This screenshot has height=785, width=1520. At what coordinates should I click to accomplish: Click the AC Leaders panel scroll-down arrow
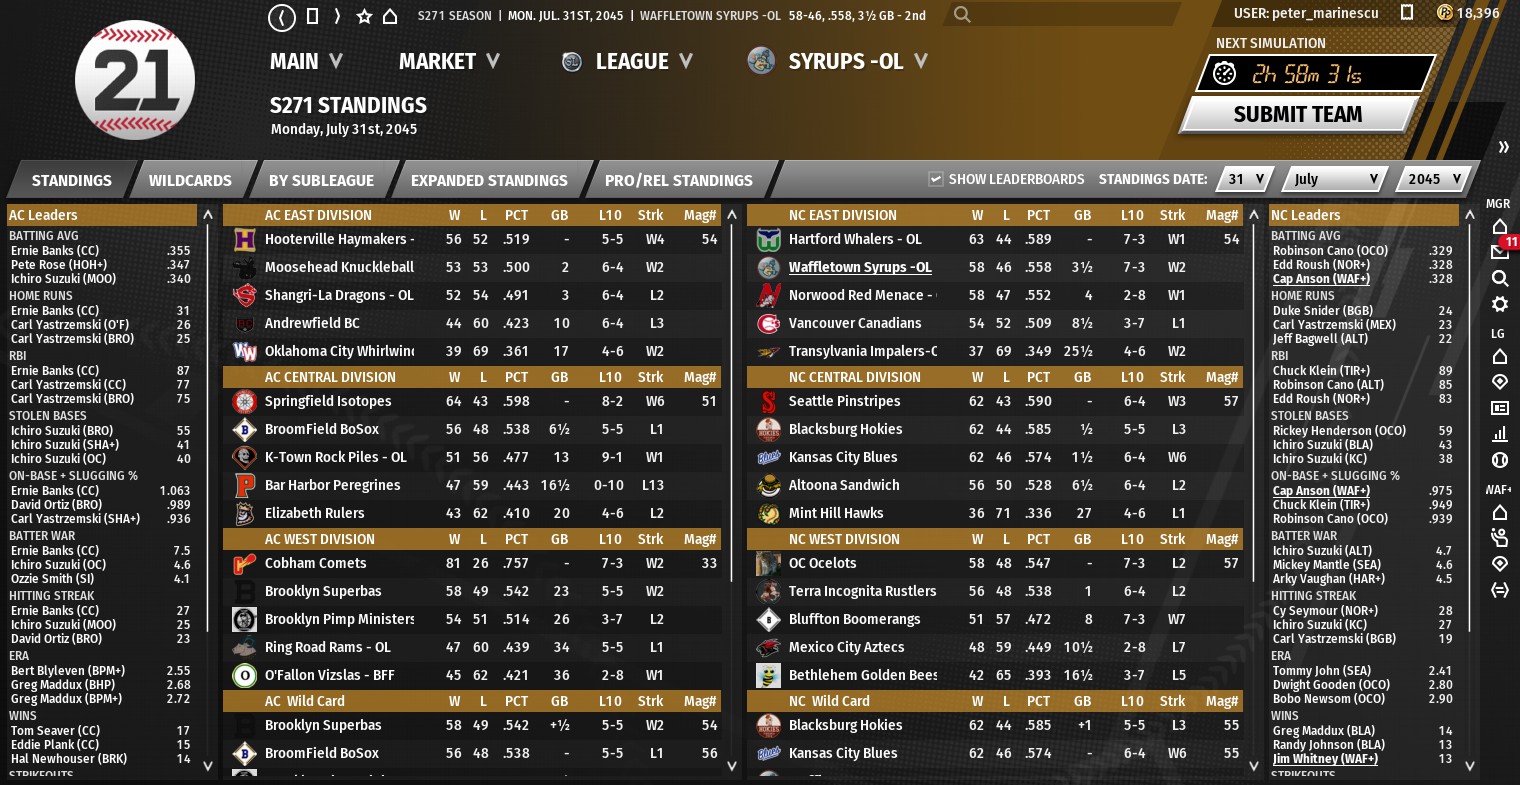pyautogui.click(x=208, y=766)
